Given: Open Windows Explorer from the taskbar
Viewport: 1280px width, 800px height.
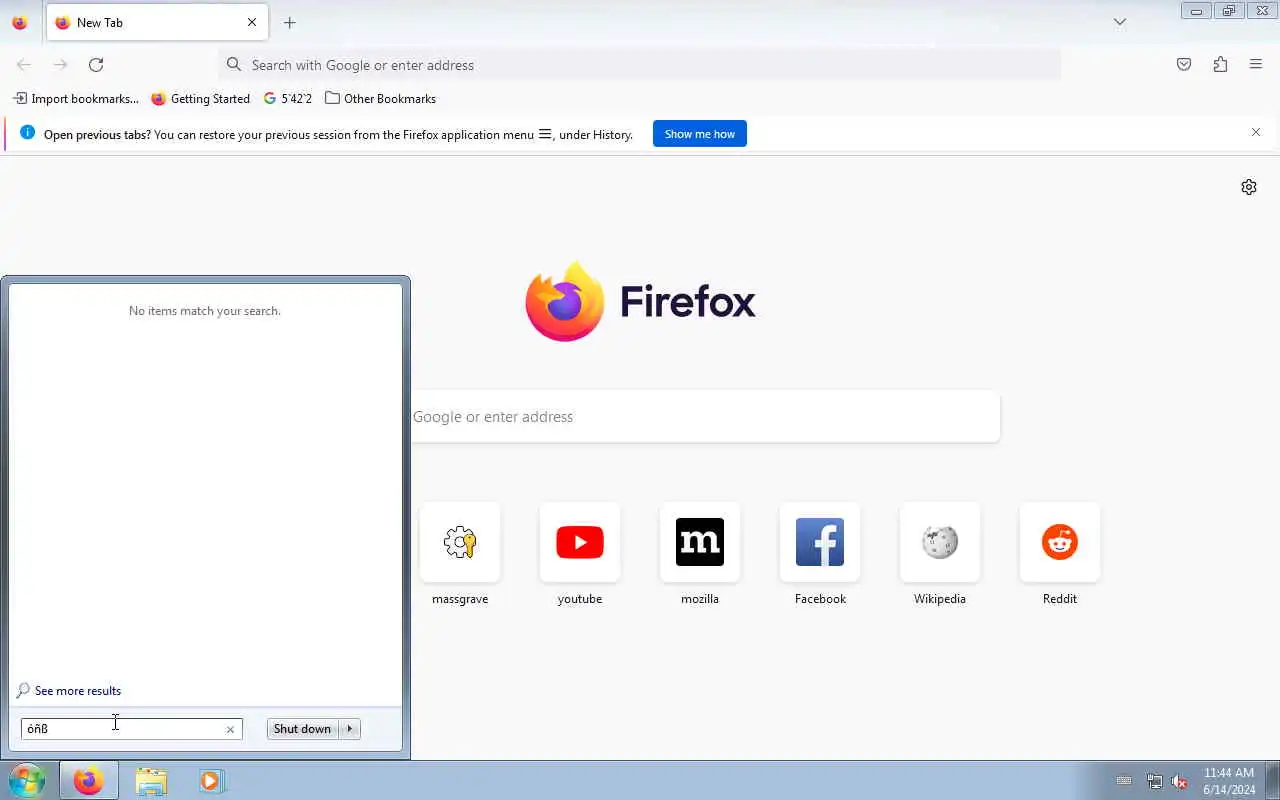Looking at the screenshot, I should coord(151,781).
